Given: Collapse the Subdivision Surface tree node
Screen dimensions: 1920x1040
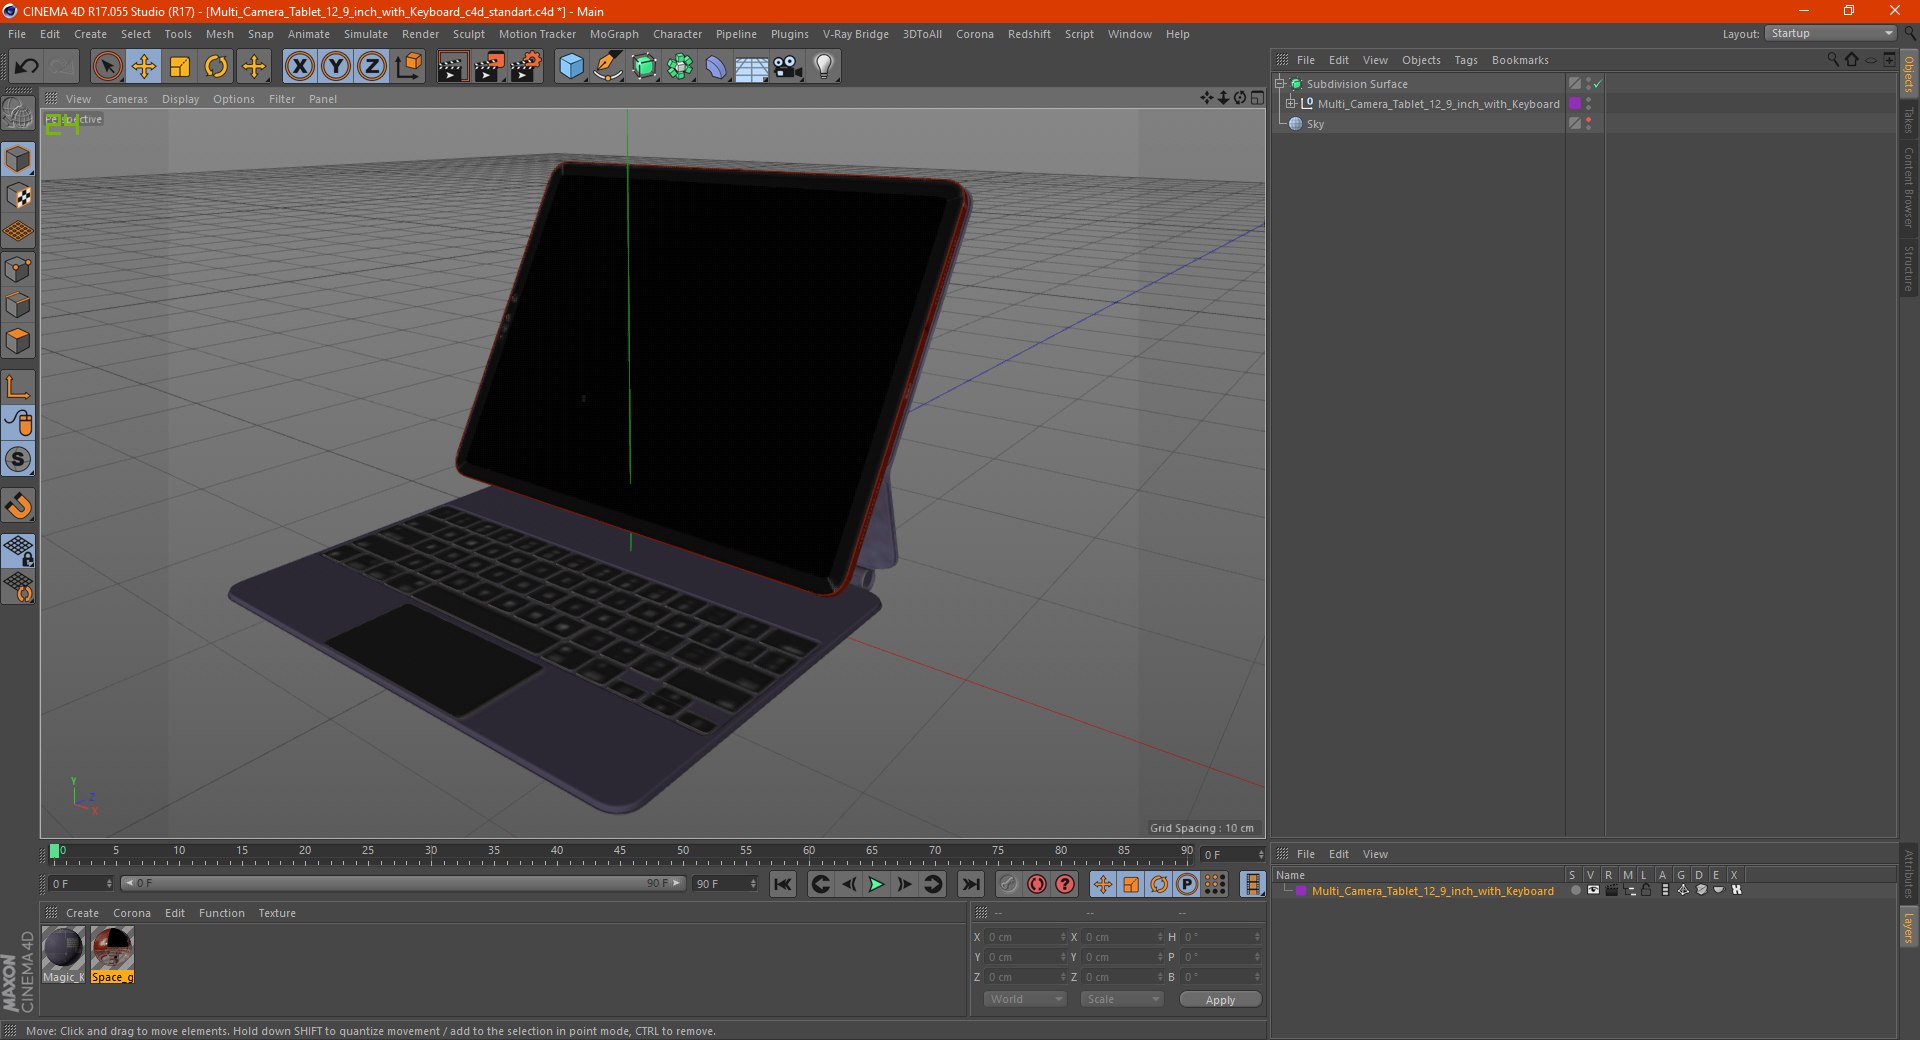Looking at the screenshot, I should 1279,84.
